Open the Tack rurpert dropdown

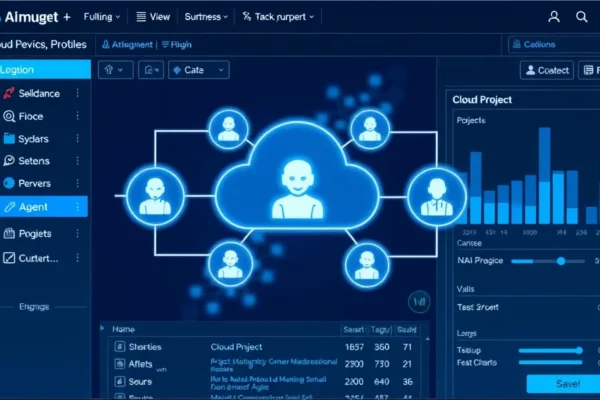279,17
